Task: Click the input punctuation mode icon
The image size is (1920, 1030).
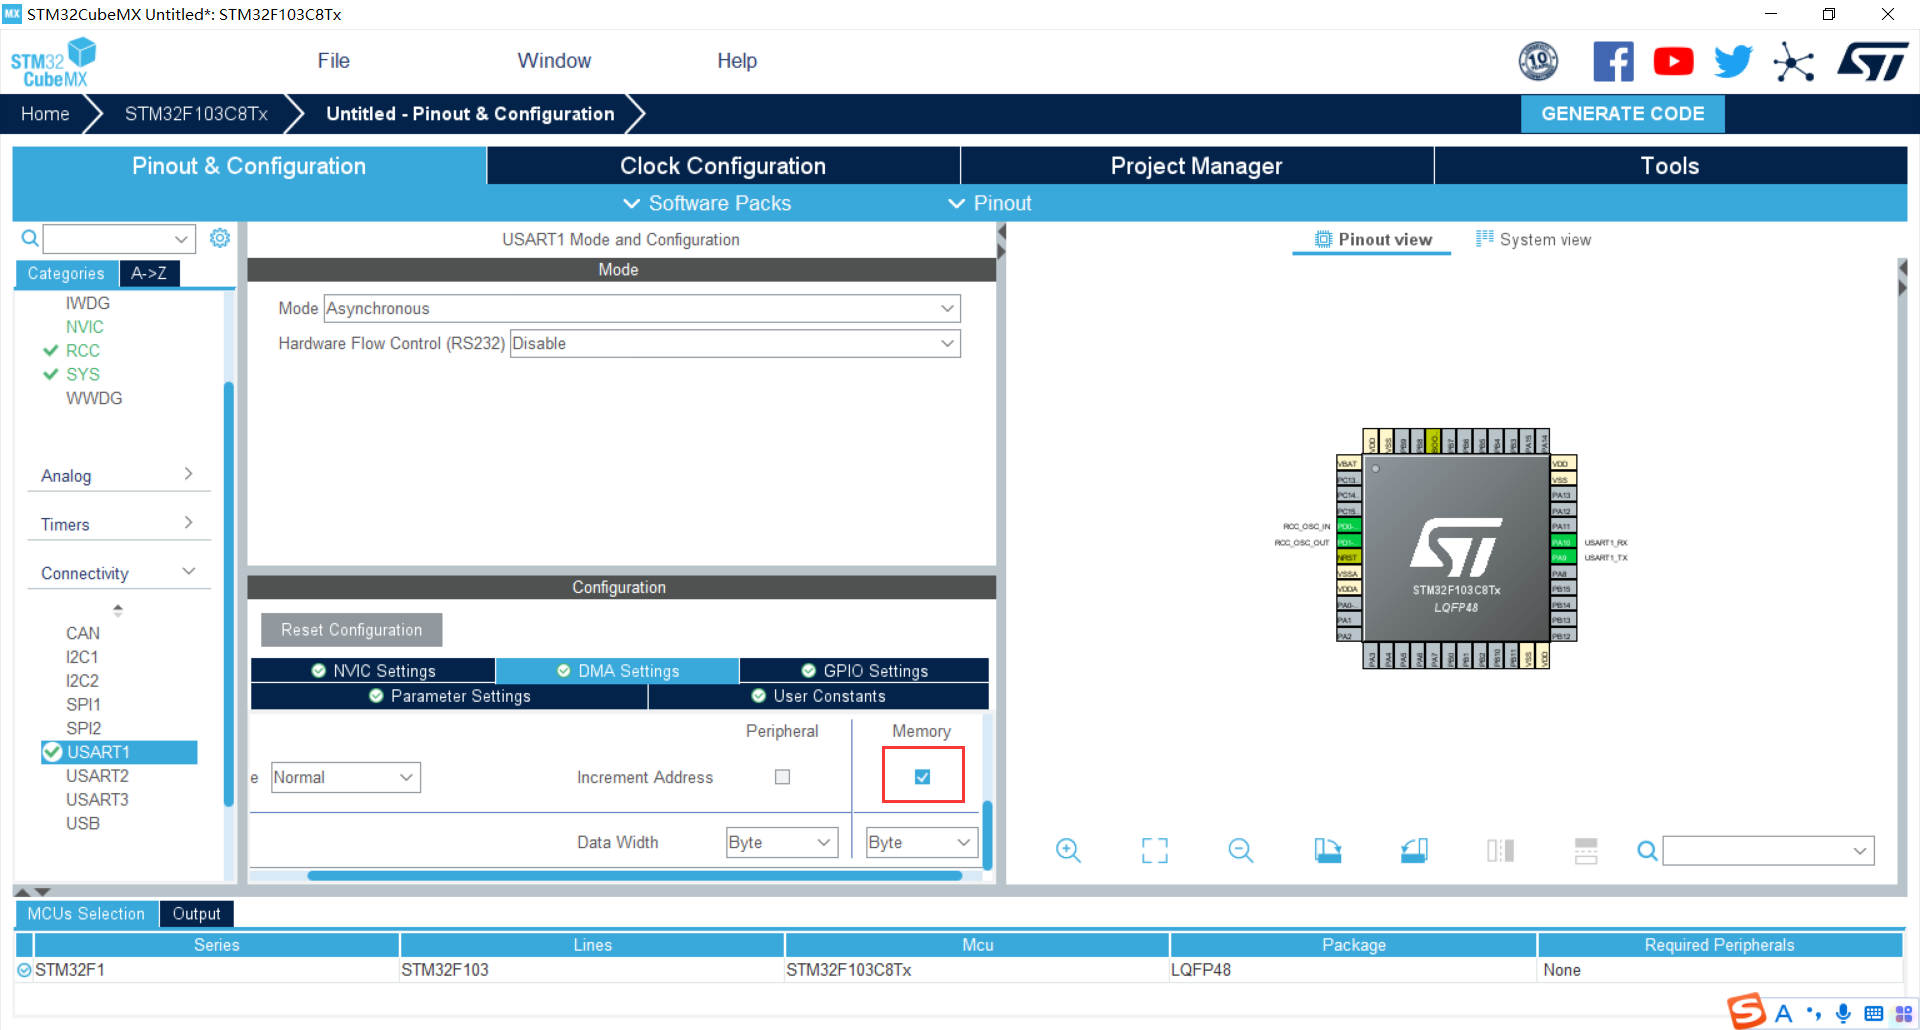Action: click(1814, 1013)
